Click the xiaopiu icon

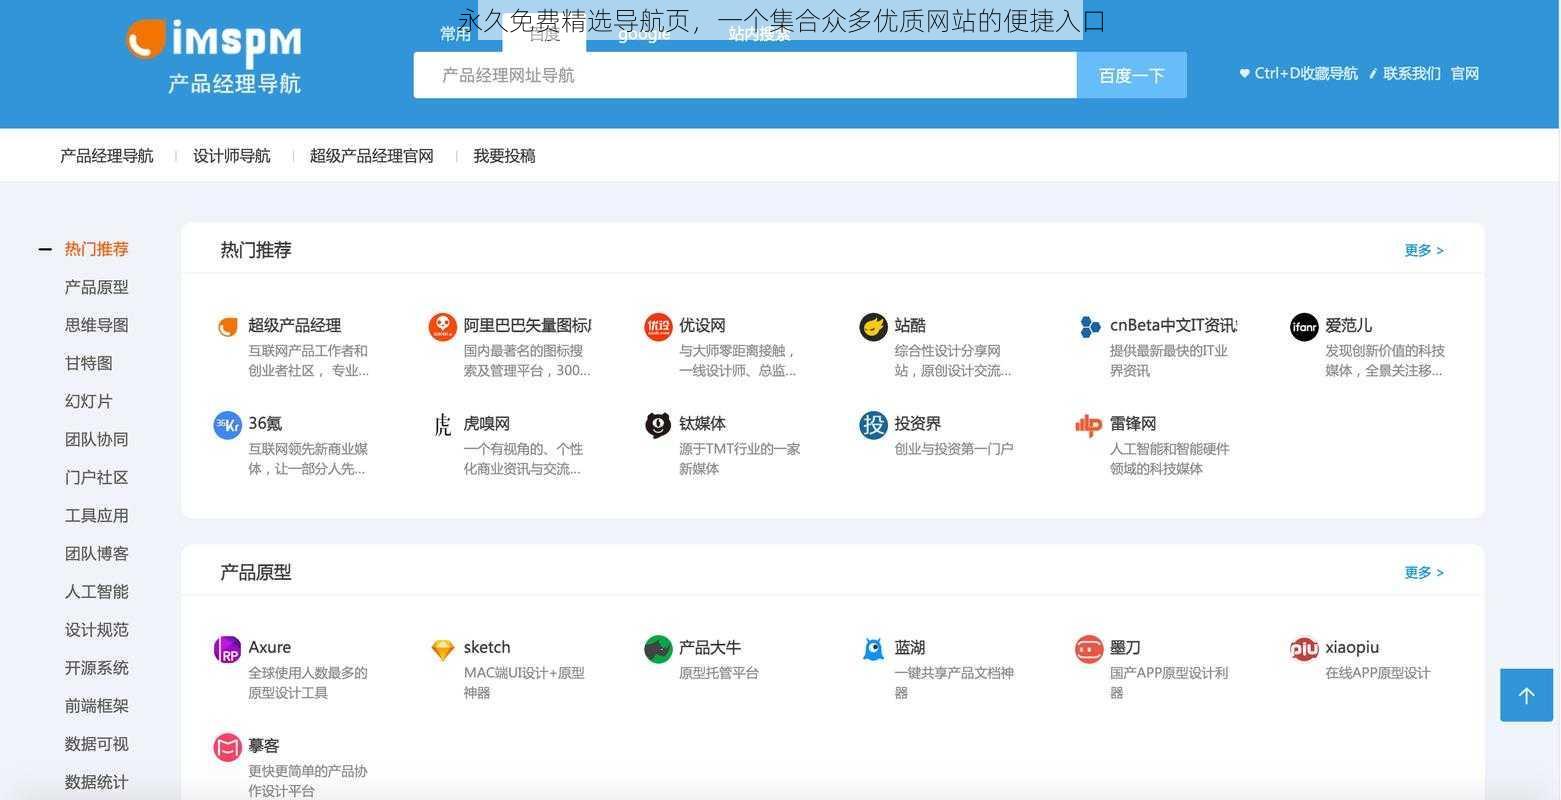pos(1304,649)
